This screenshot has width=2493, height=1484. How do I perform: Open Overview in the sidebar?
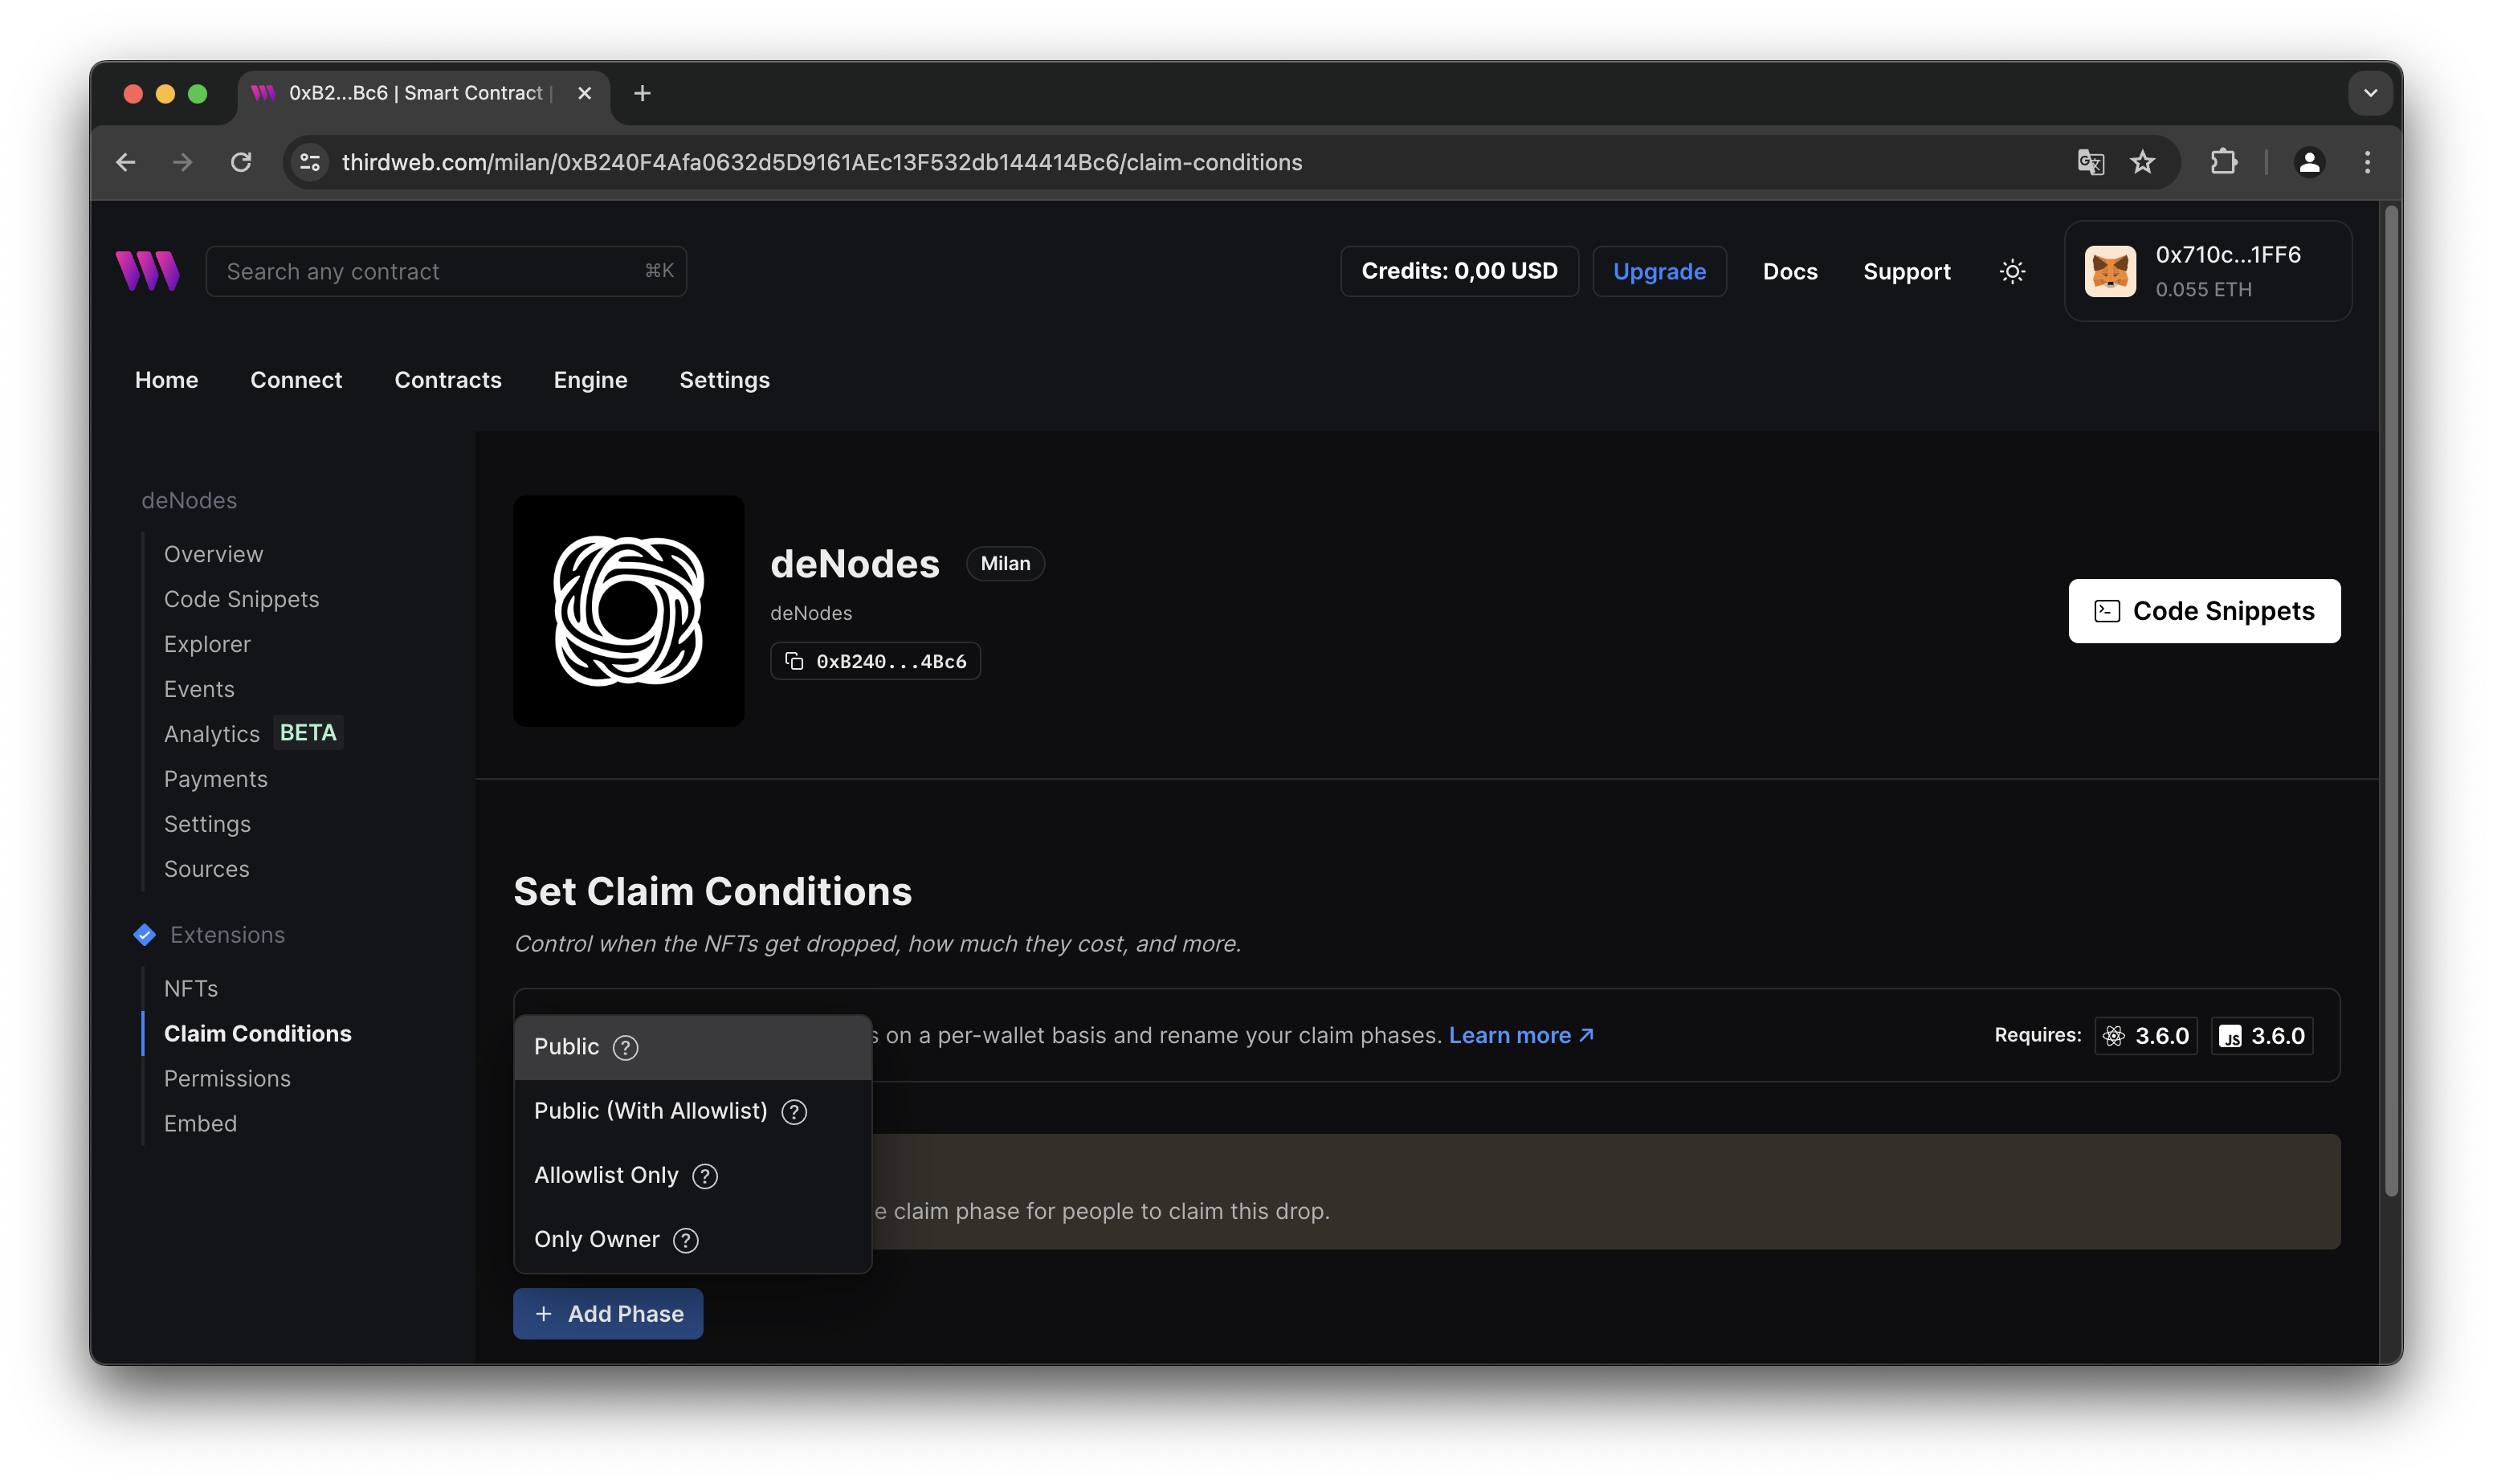coord(214,554)
